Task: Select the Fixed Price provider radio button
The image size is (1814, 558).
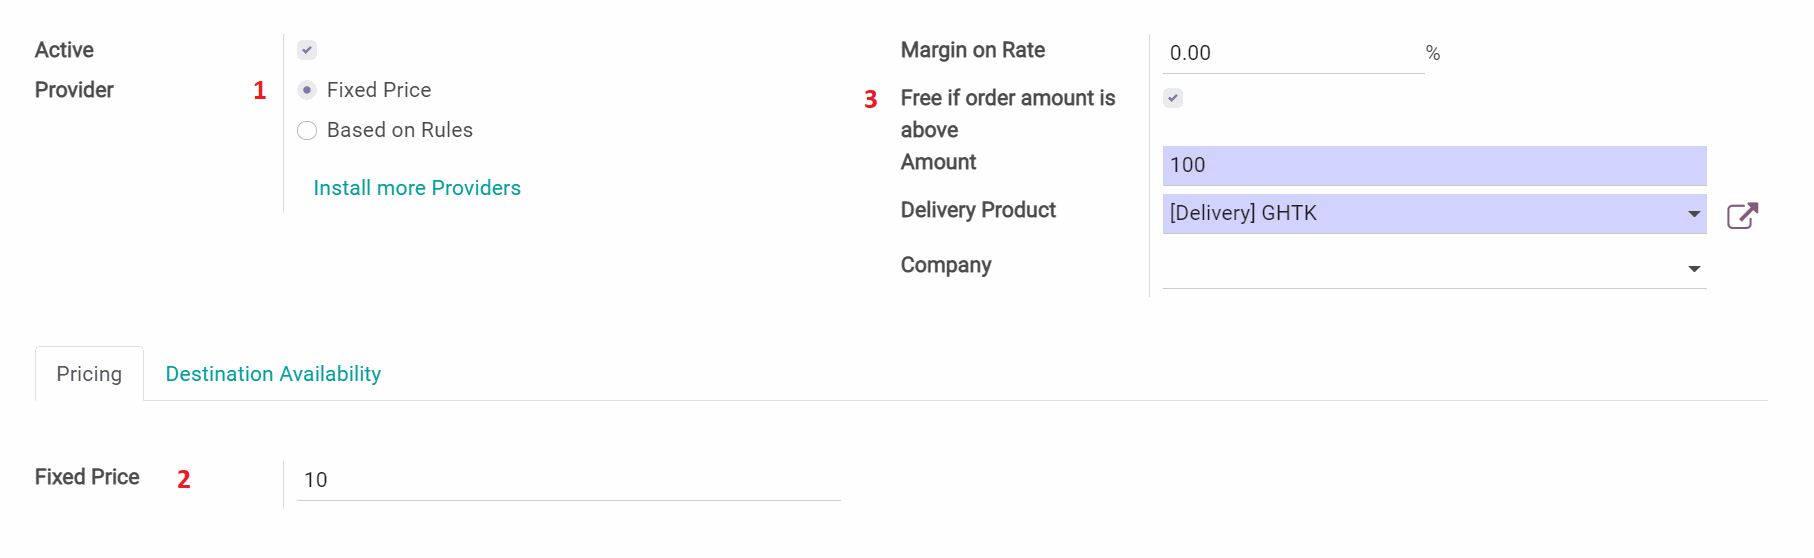Action: click(x=307, y=90)
